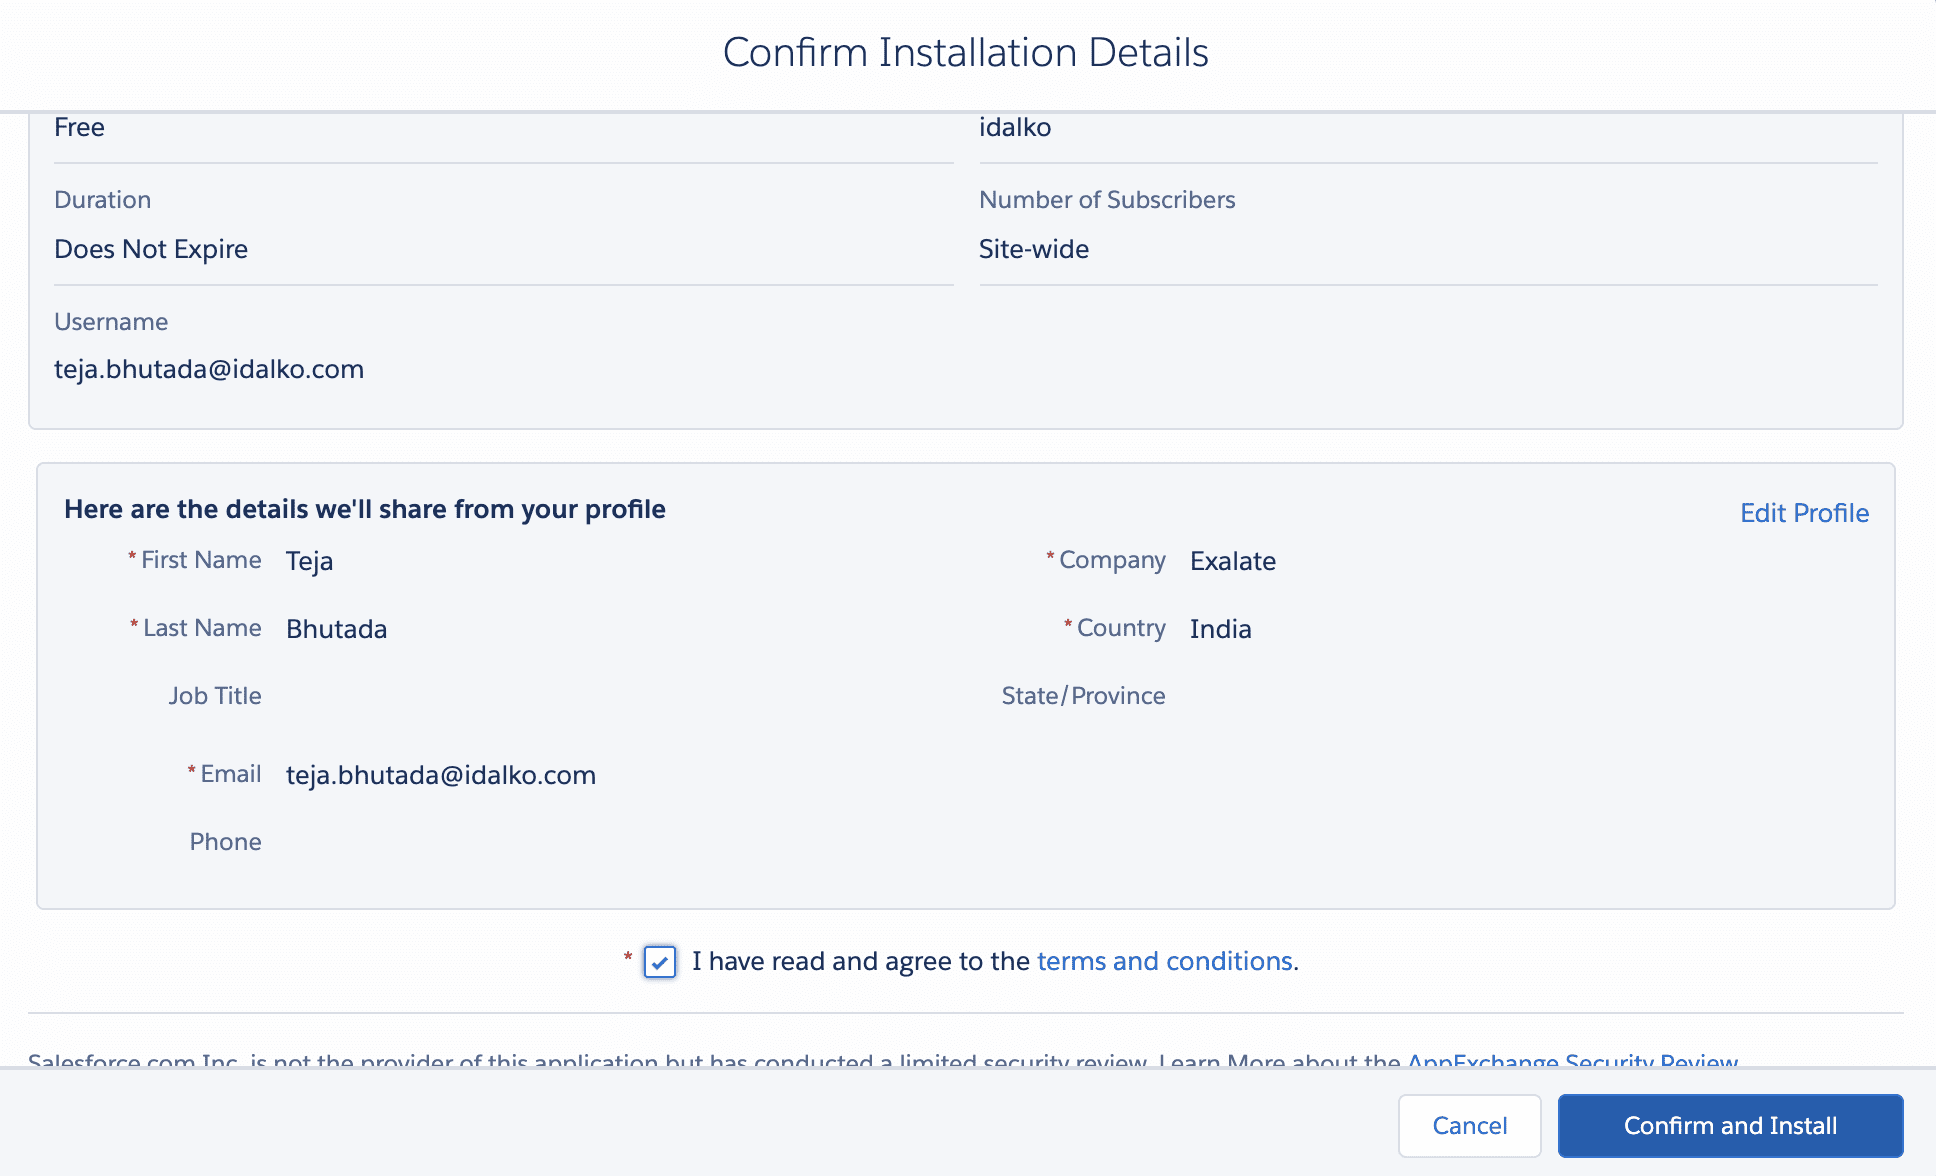Cancel the installation

(x=1468, y=1125)
